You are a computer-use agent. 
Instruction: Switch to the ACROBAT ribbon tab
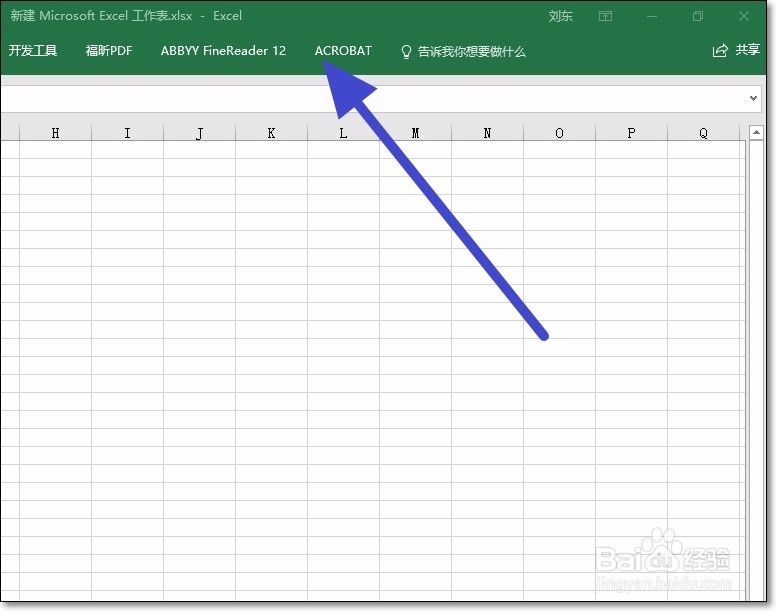343,50
